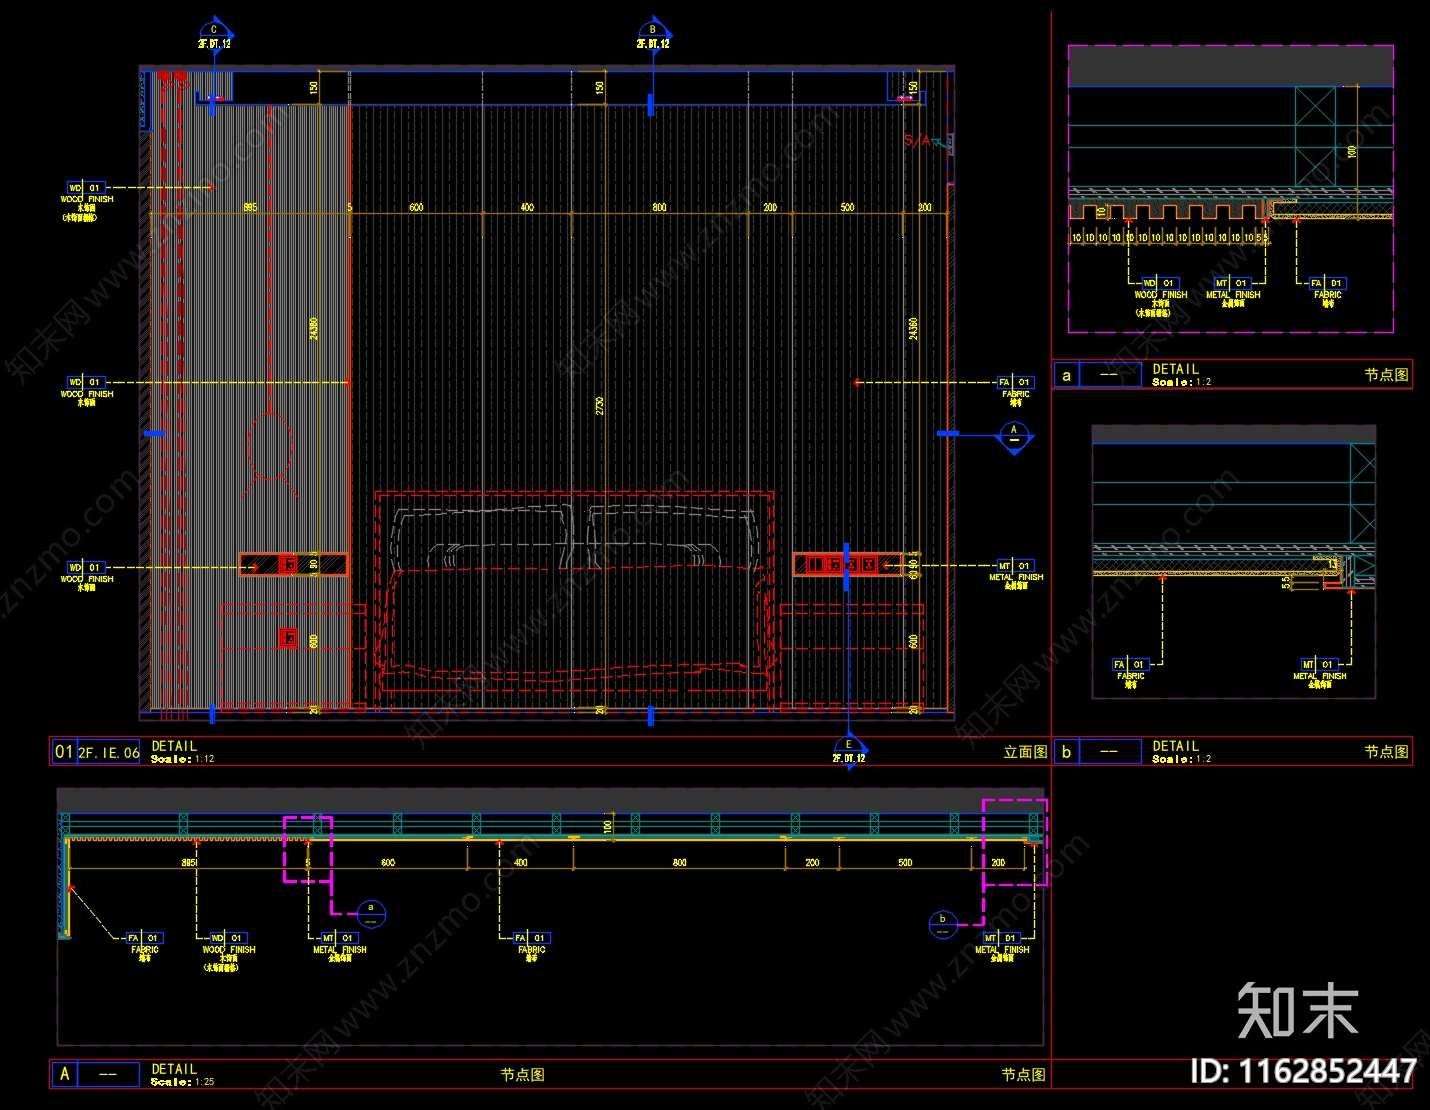Click the magenta dashed box linked to callout a
Viewport: 1430px width, 1110px height.
(x=308, y=849)
